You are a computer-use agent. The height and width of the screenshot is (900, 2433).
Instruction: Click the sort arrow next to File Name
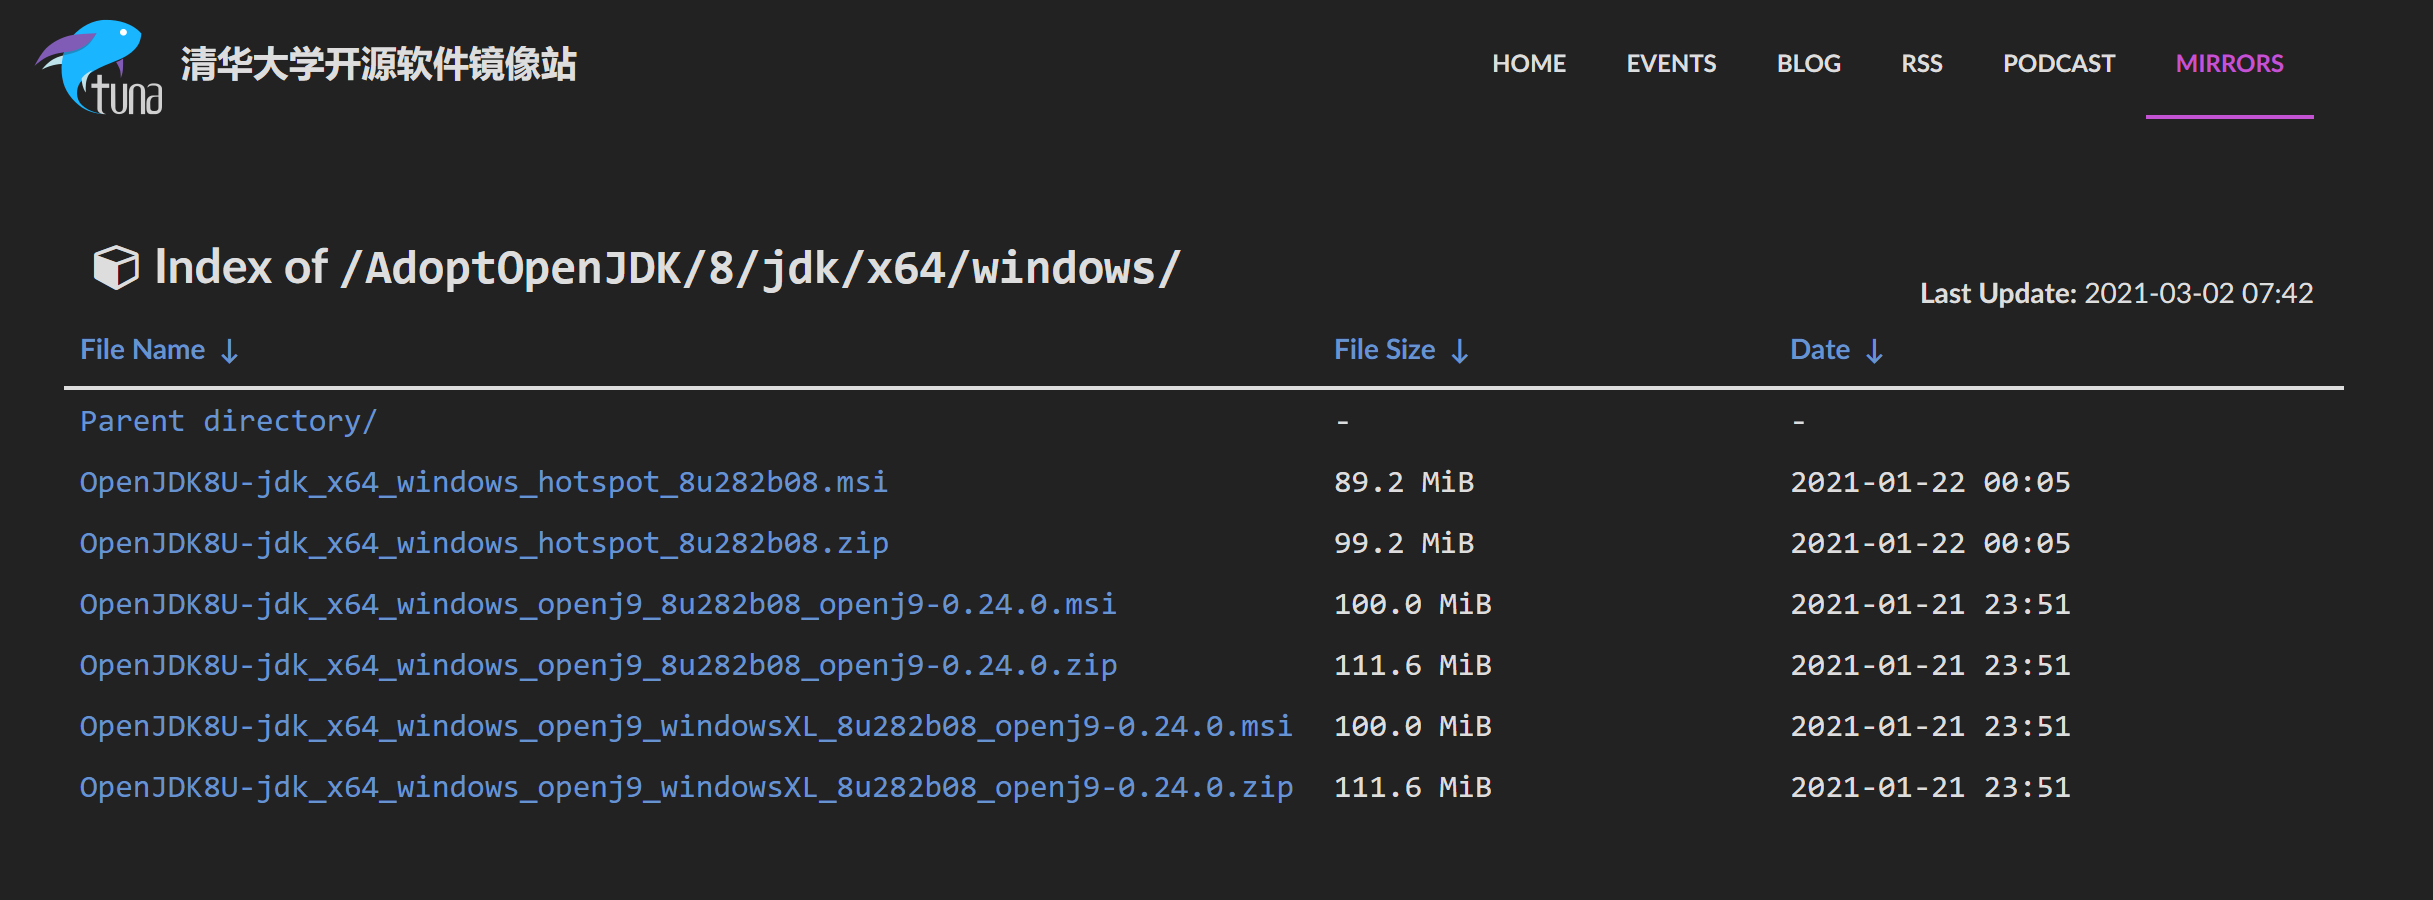(229, 351)
